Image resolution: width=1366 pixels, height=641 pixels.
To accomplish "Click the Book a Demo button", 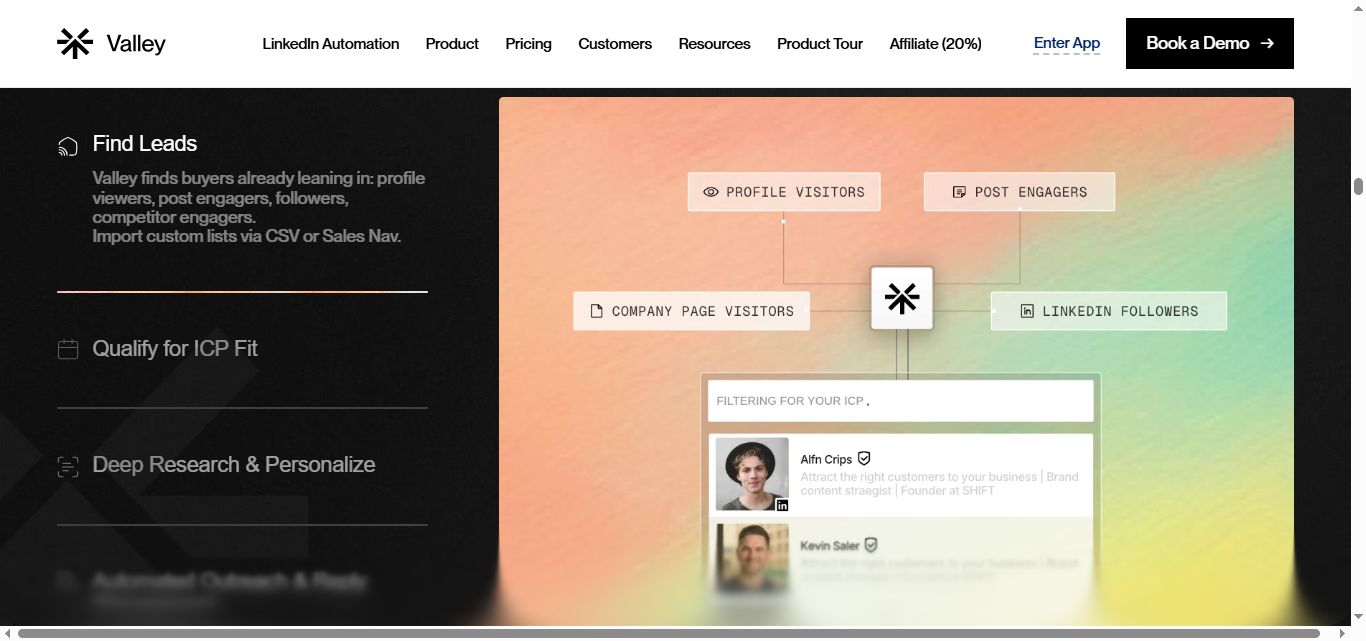I will click(1210, 43).
